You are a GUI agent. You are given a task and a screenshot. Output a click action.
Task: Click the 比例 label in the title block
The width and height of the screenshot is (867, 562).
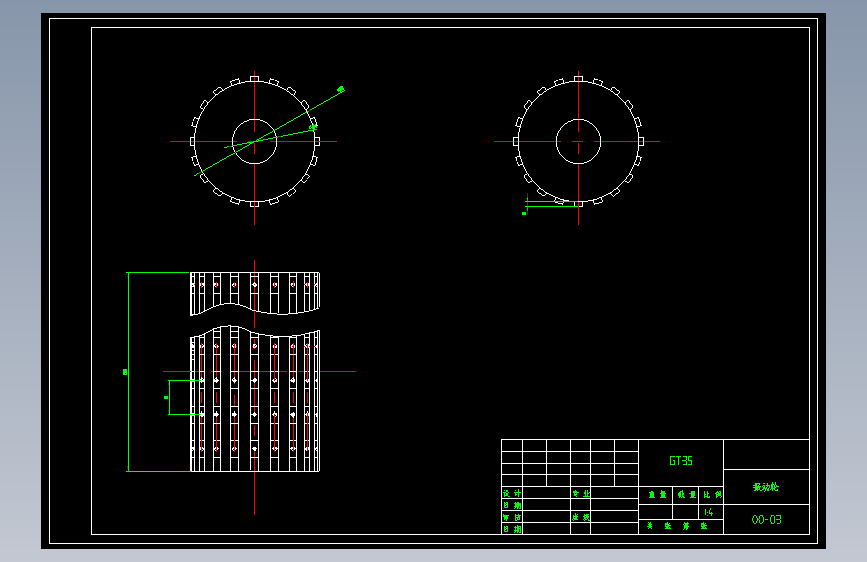[712, 495]
